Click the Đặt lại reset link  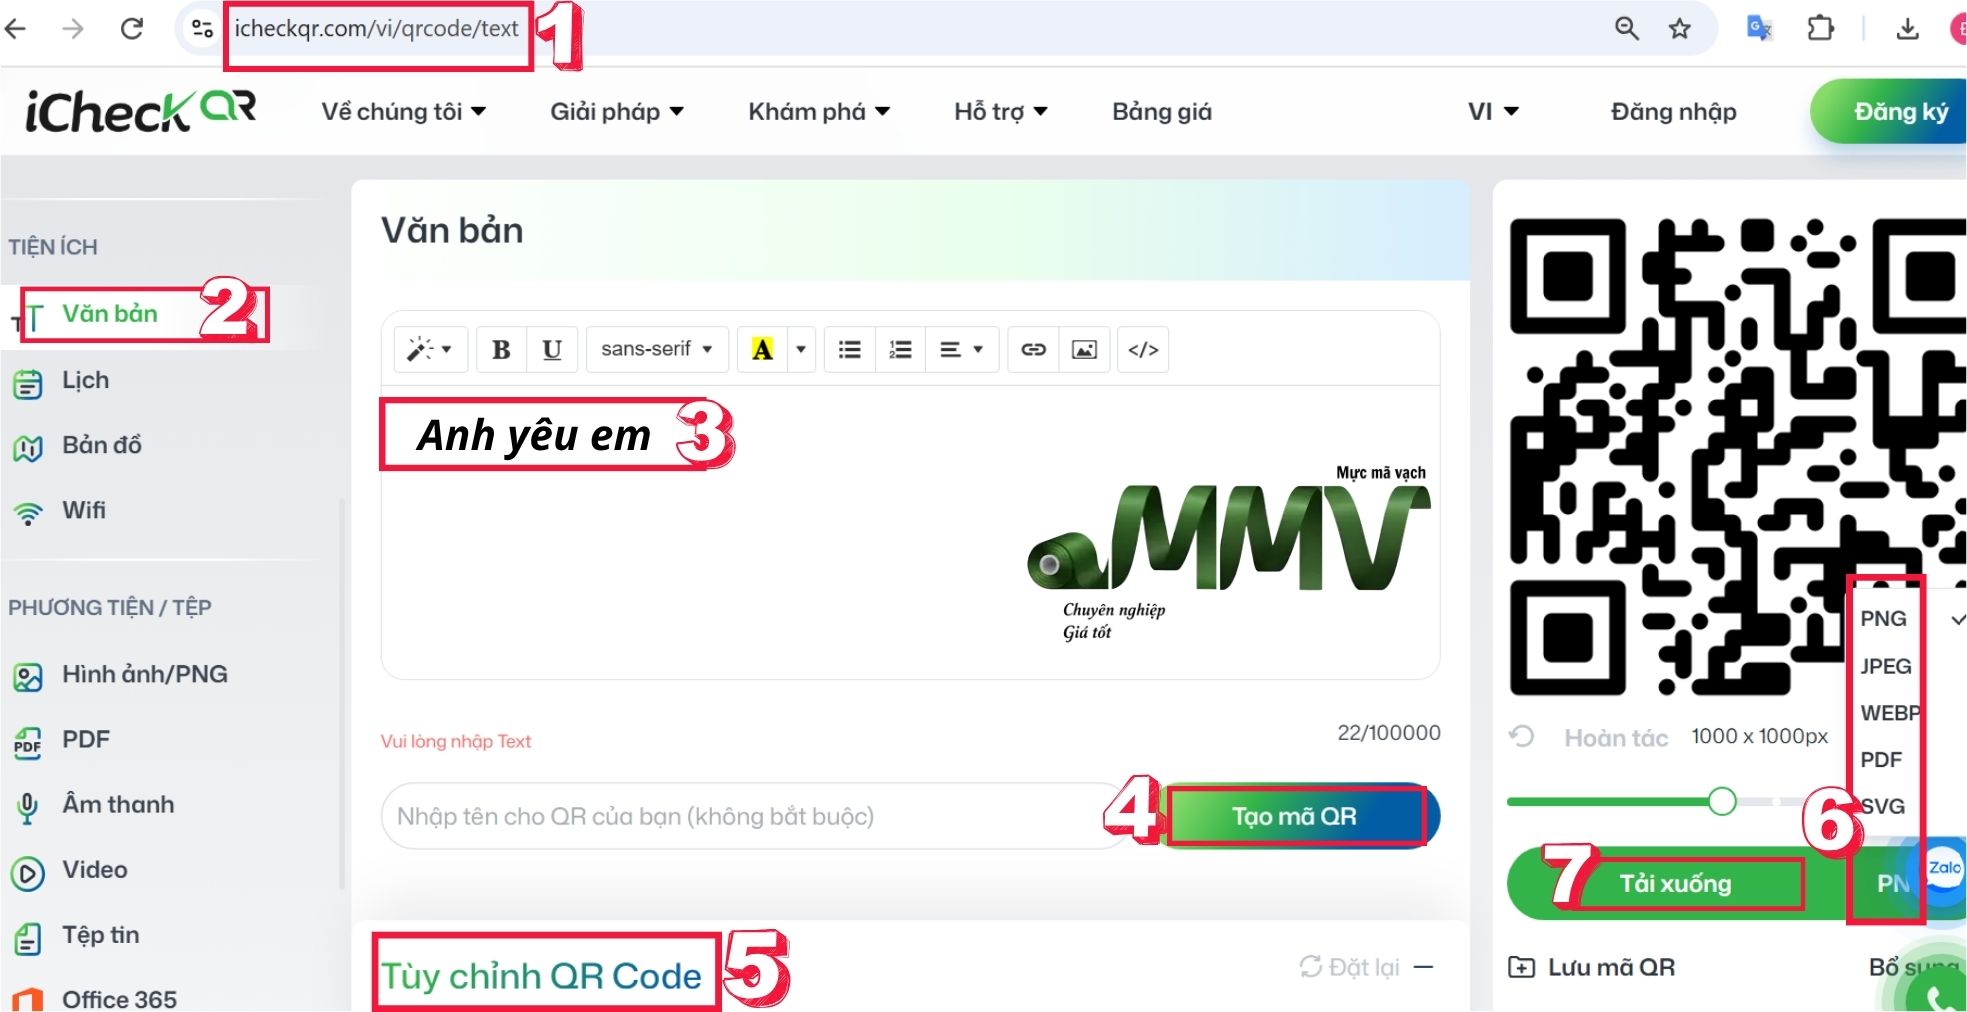click(1350, 967)
